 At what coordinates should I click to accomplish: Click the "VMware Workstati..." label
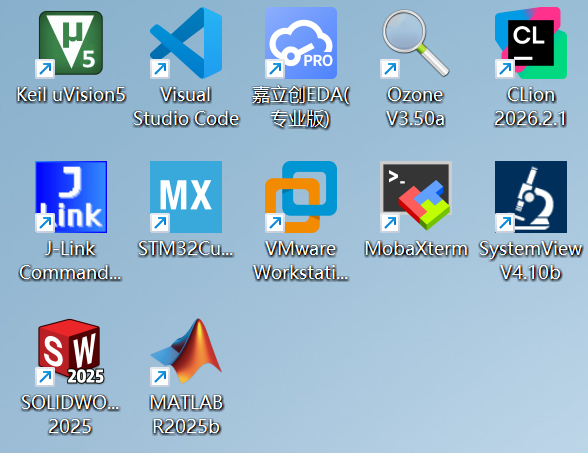[x=301, y=261]
